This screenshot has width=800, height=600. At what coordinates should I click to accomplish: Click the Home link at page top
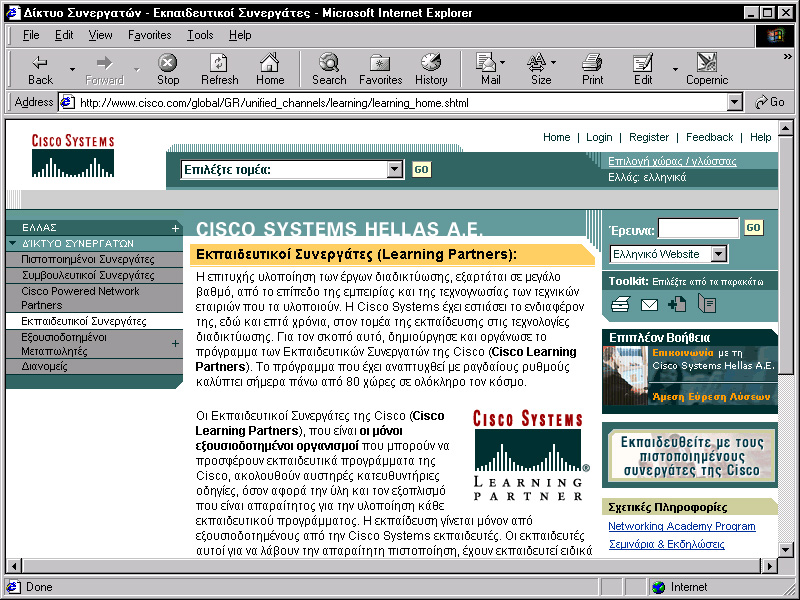point(556,137)
